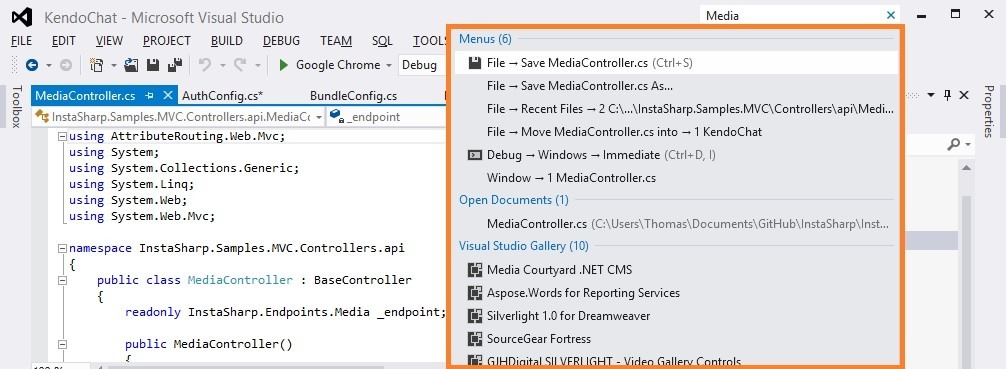Toggle pin on MediaController.cs tab

coord(150,96)
